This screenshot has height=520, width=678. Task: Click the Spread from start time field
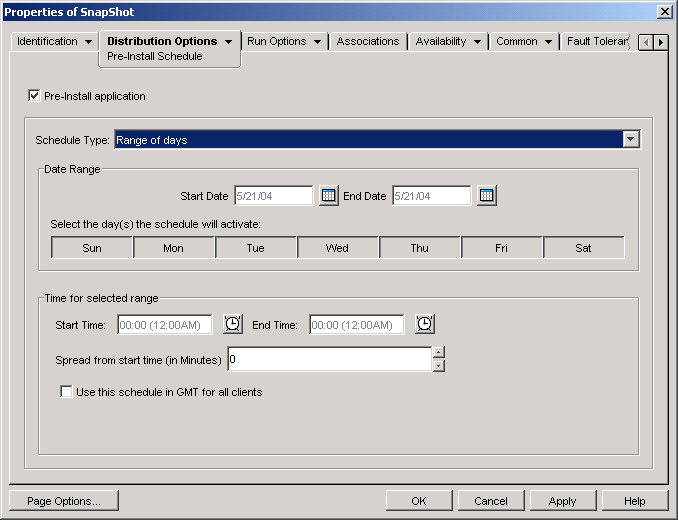click(x=330, y=359)
